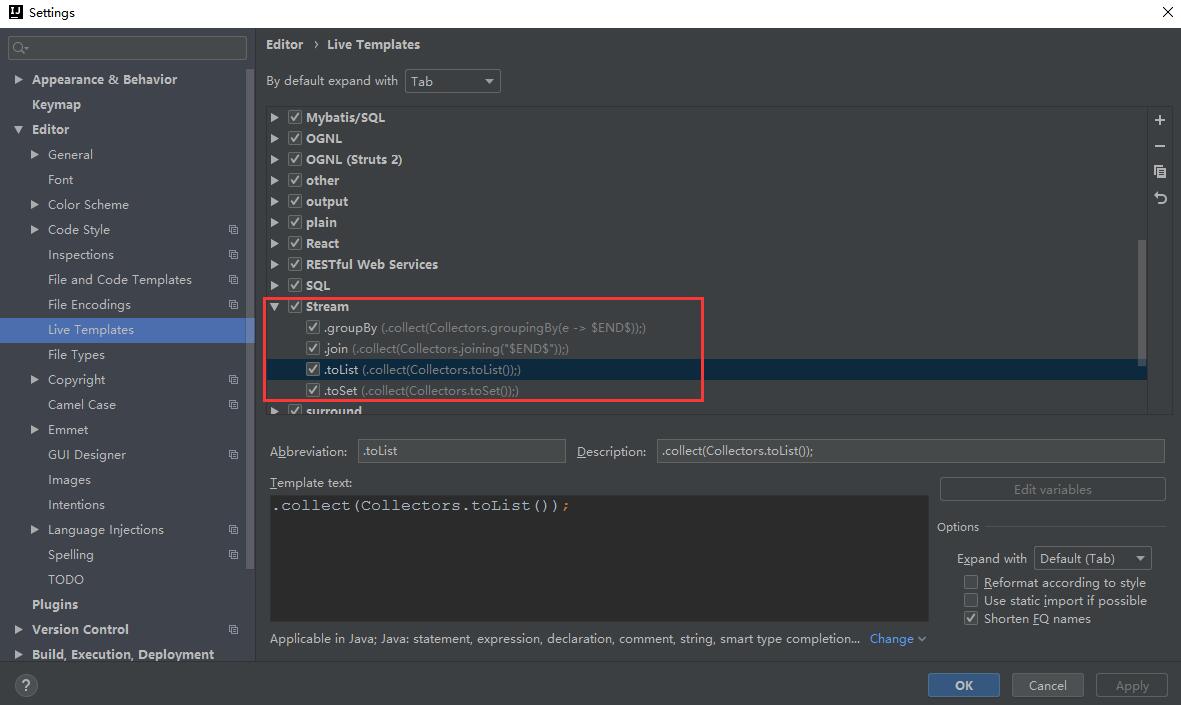
Task: Click the project-level icon beside Code Style
Action: point(233,230)
